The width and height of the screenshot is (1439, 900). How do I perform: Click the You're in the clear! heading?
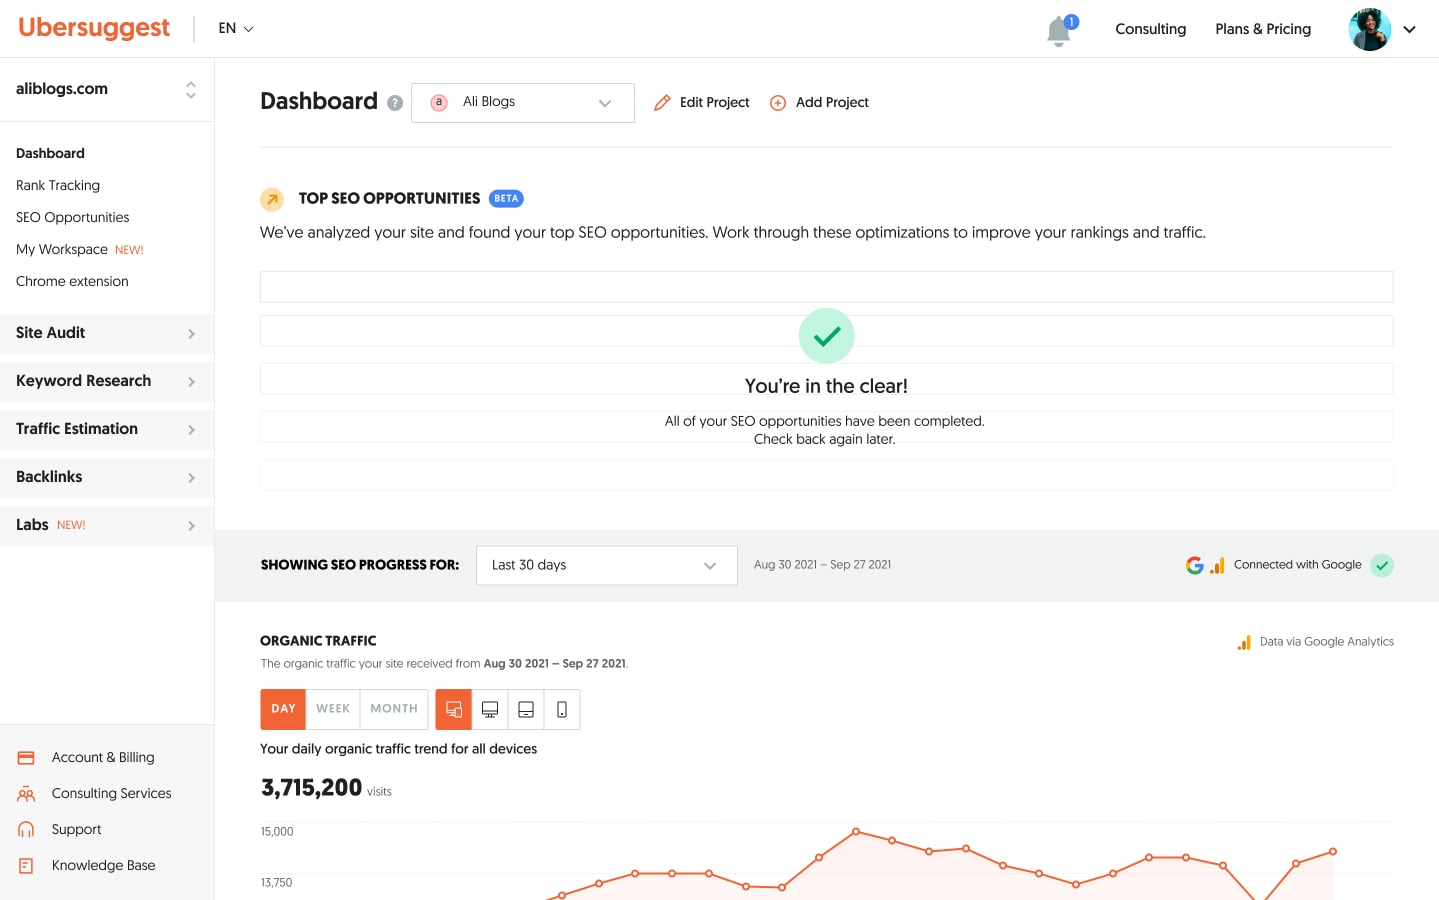826,386
